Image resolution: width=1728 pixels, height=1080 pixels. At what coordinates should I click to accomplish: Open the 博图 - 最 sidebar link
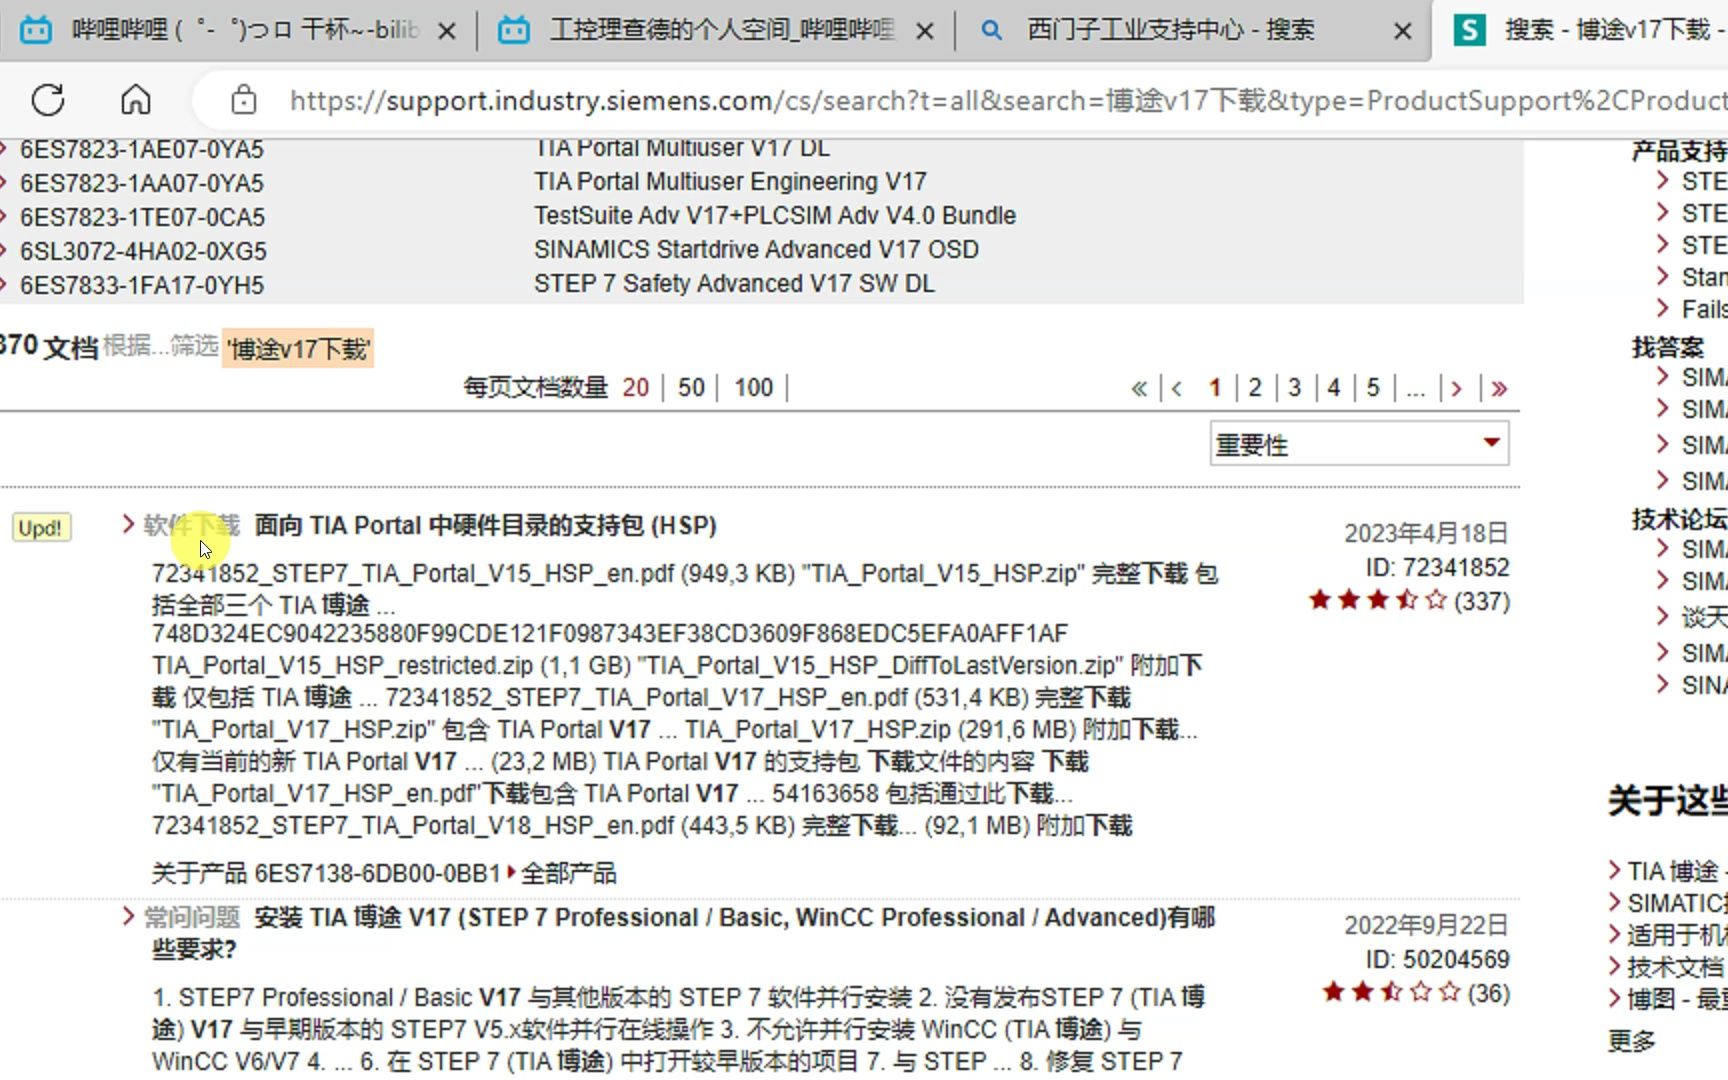click(1676, 999)
